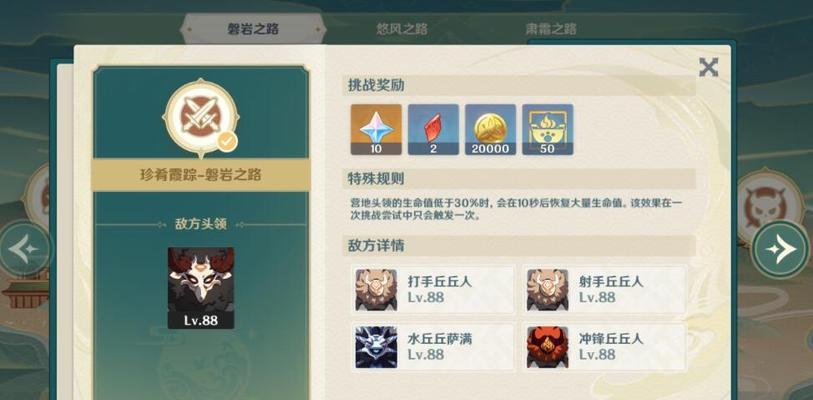This screenshot has width=813, height=400.
Task: Select the 珍肴霞踪-磐岩之路 title banner
Action: pyautogui.click(x=201, y=175)
